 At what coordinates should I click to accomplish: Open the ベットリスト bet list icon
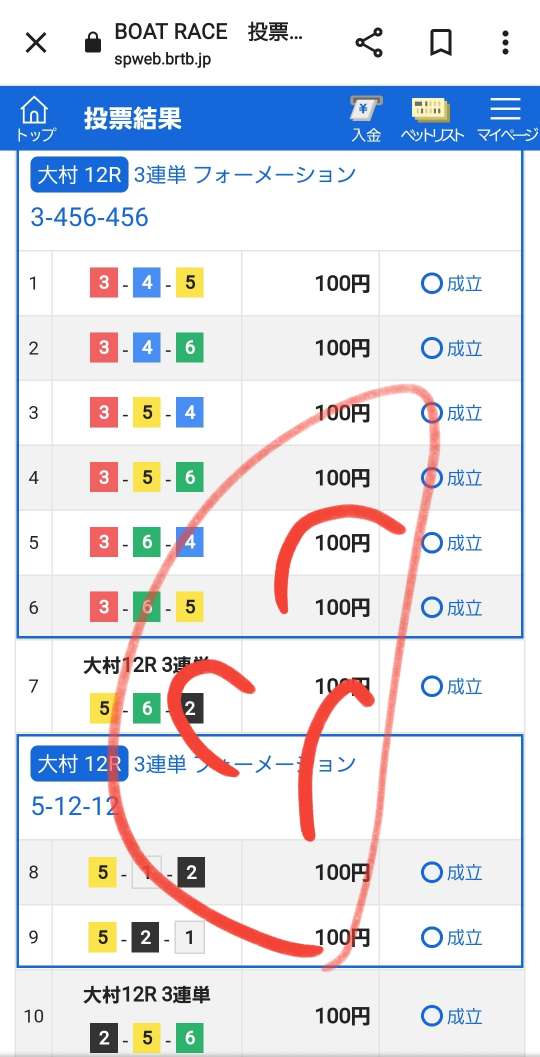[432, 118]
